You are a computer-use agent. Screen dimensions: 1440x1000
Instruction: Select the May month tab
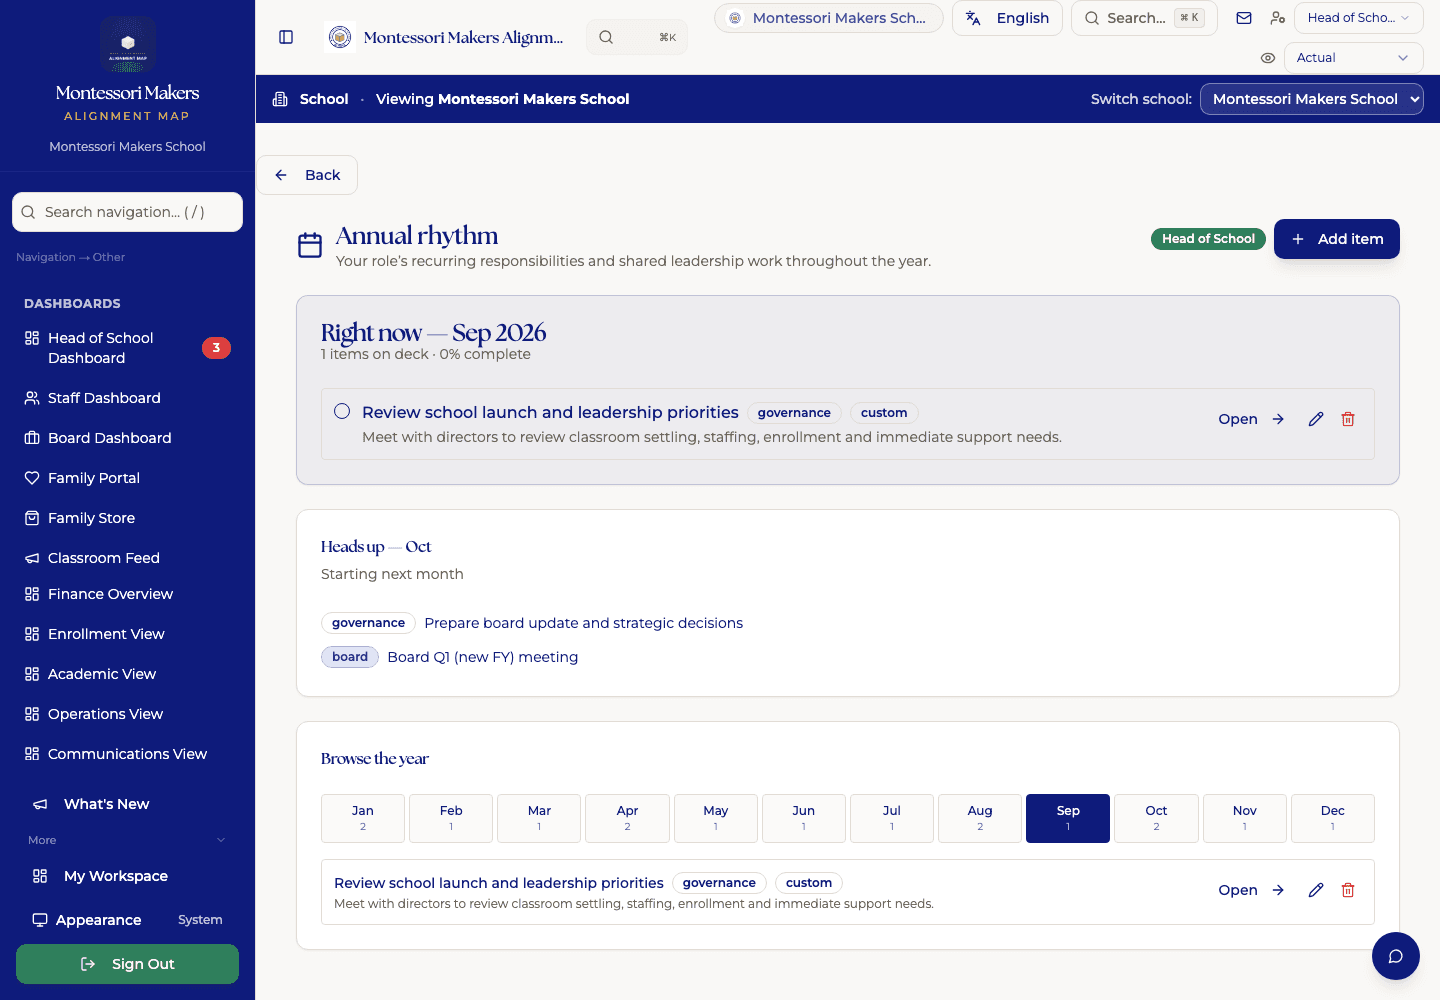[716, 818]
